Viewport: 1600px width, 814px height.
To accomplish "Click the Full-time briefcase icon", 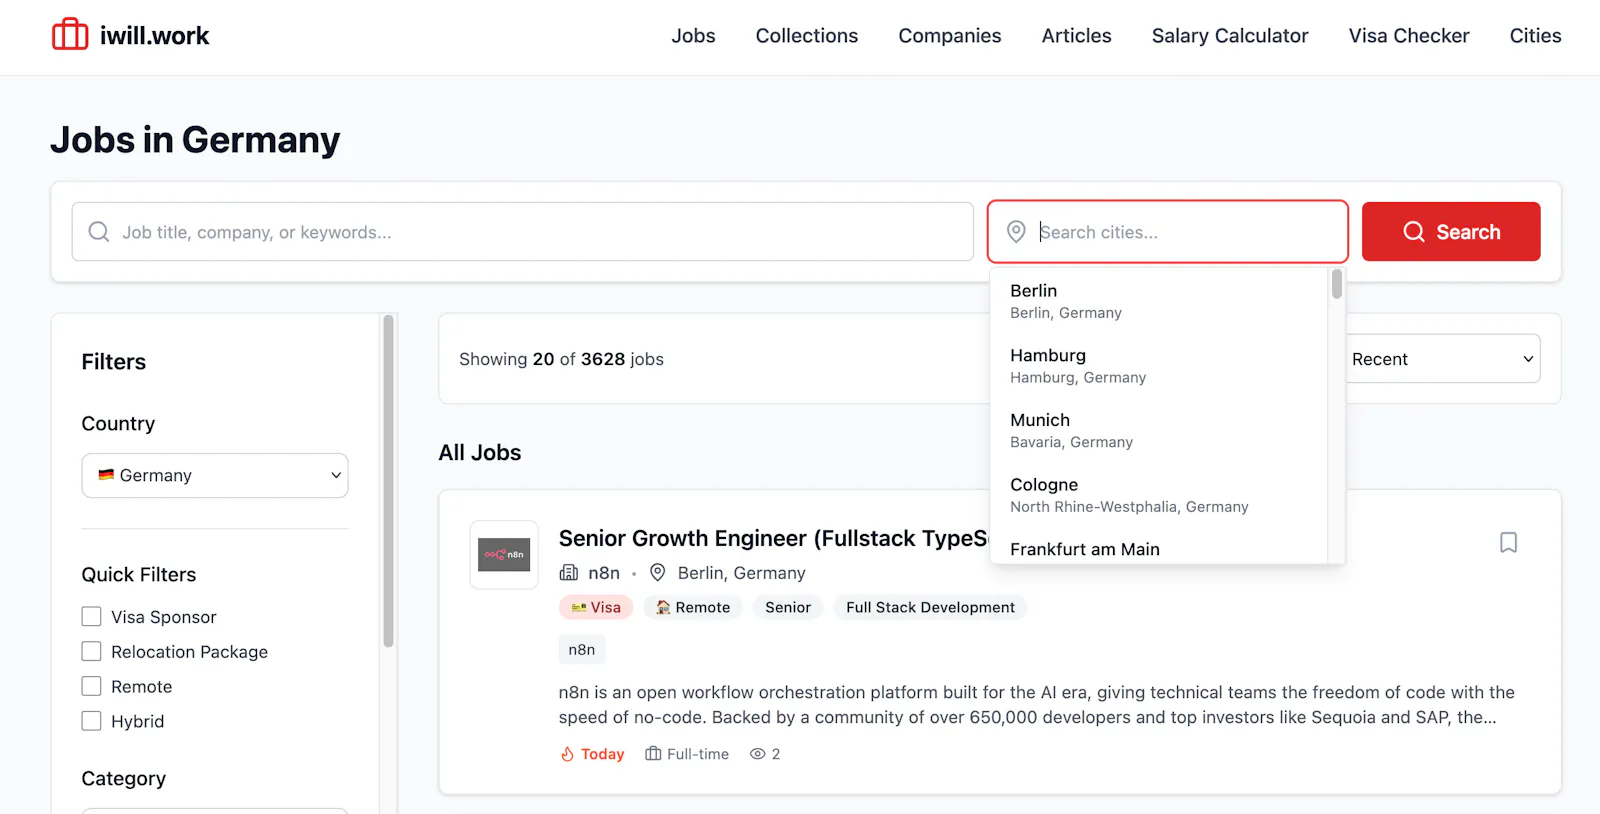I will [x=653, y=754].
